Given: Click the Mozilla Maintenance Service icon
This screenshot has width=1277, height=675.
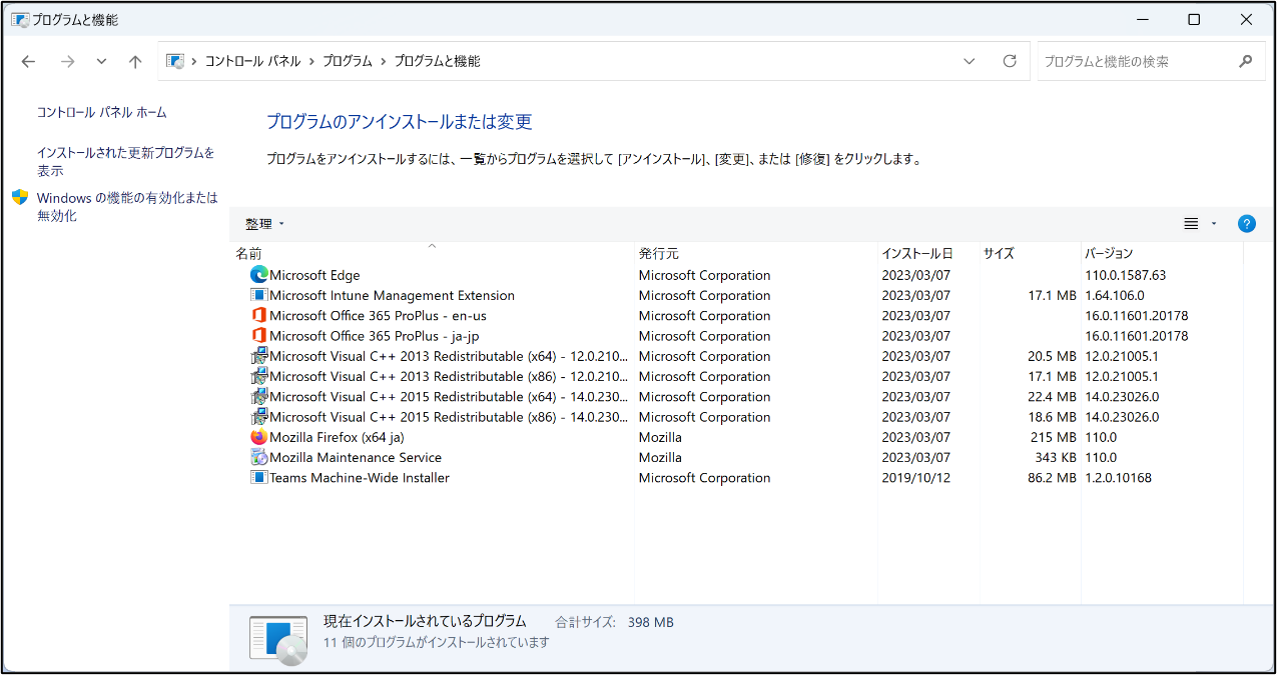Looking at the screenshot, I should pos(259,458).
